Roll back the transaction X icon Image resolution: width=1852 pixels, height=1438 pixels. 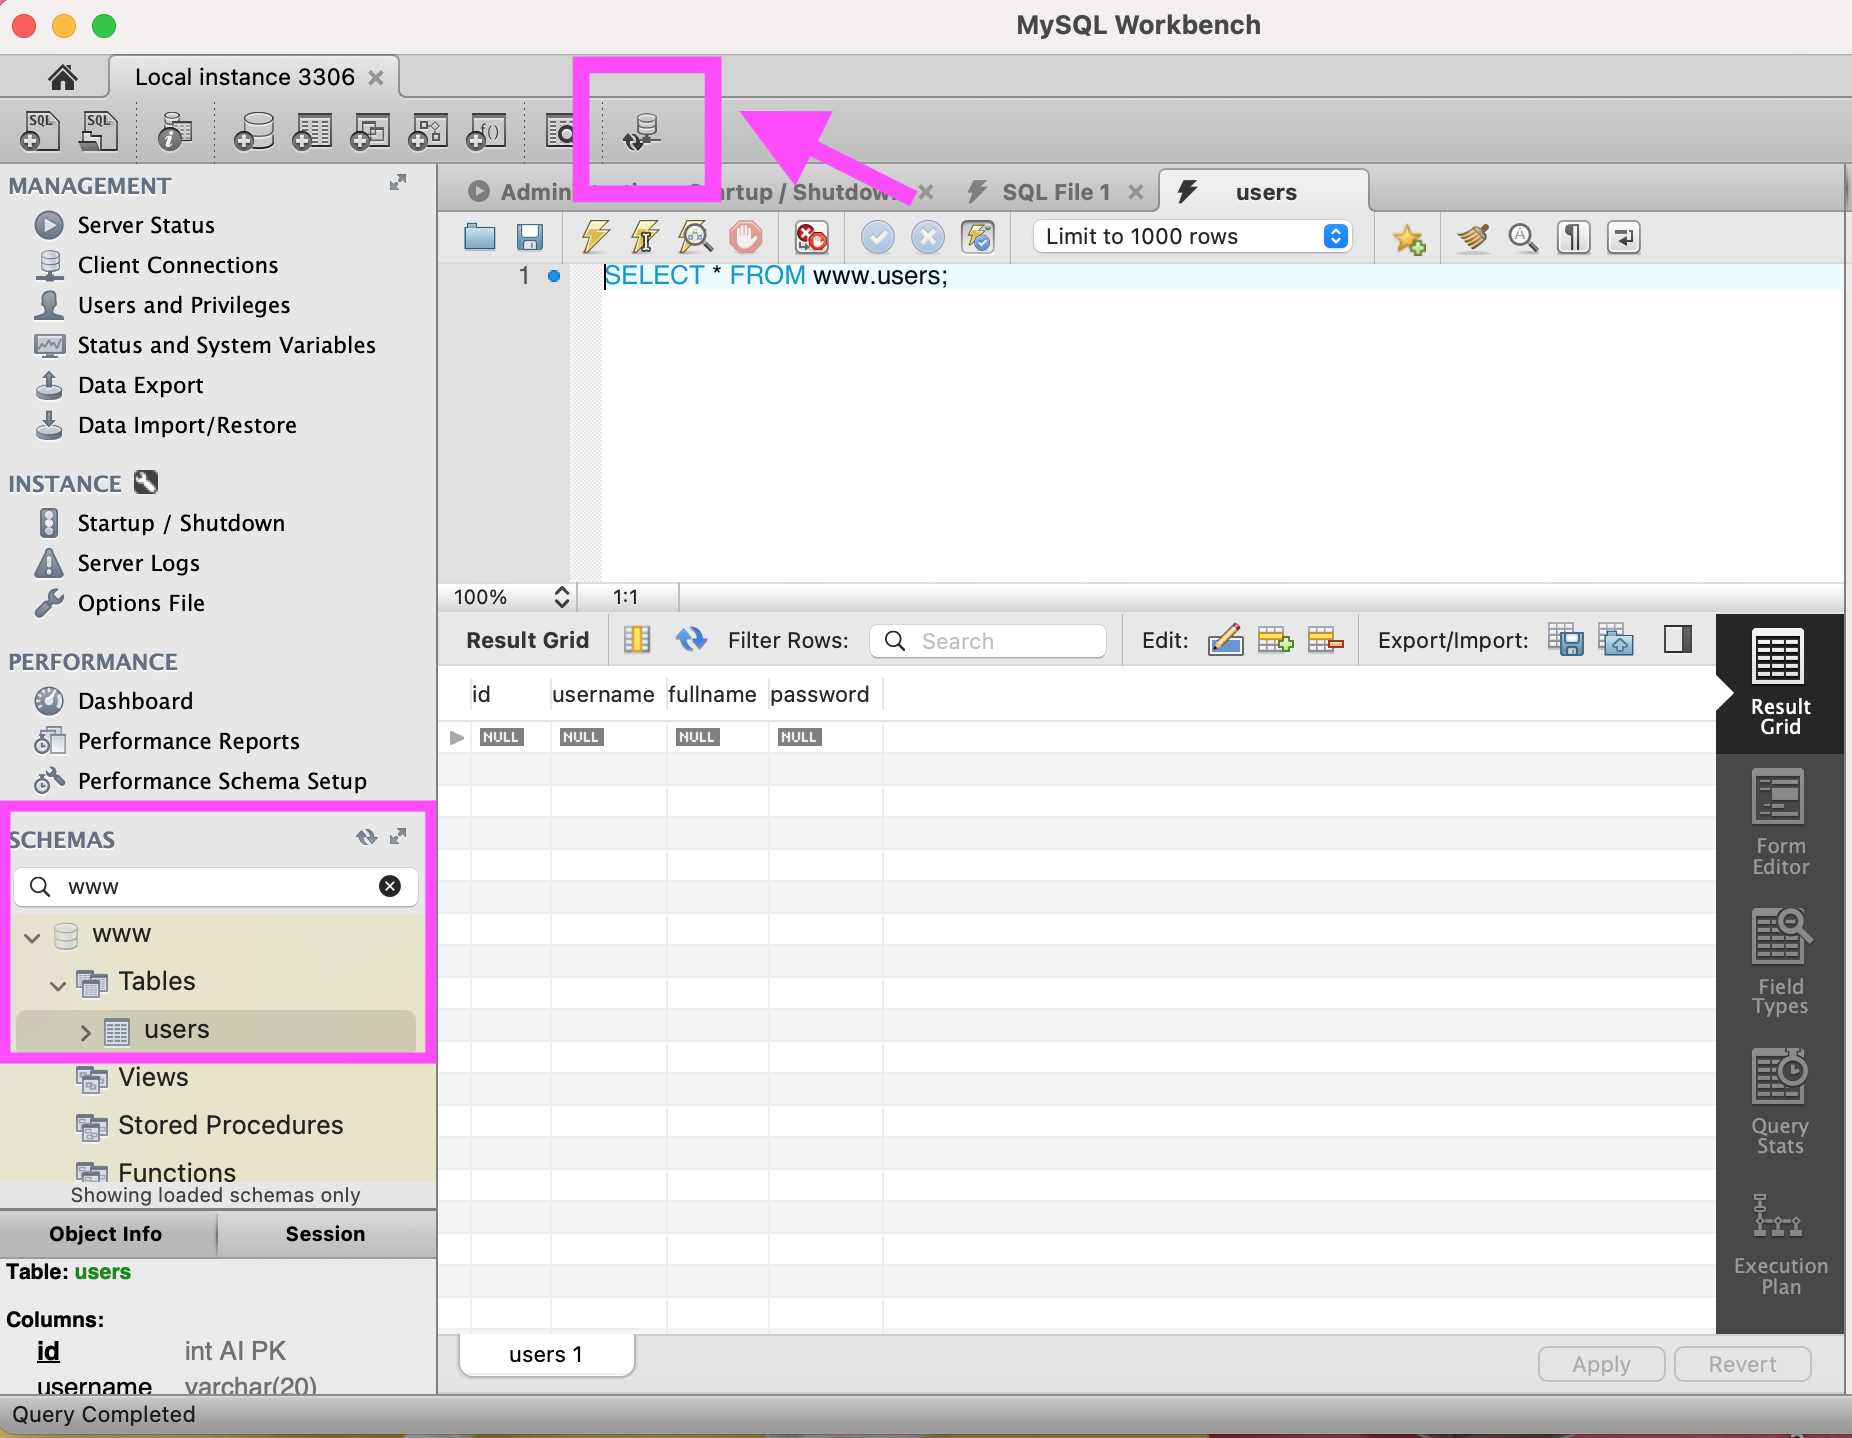tap(928, 237)
